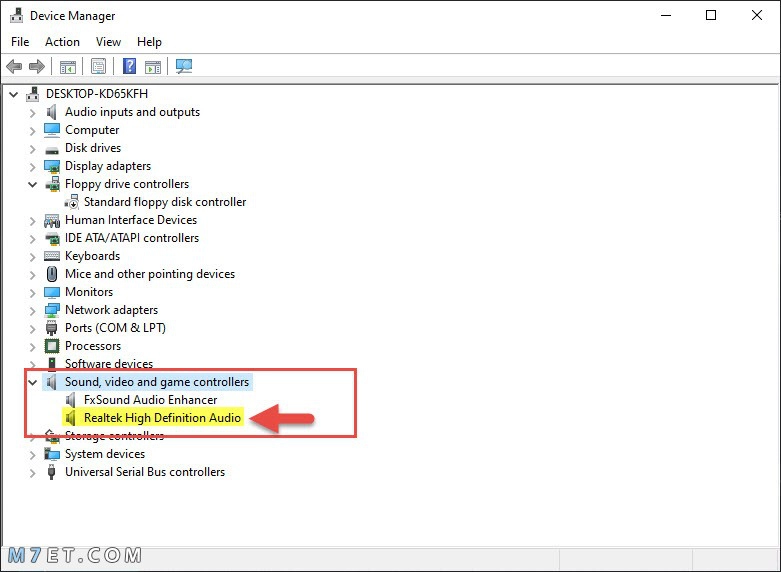Screen dimensions: 781x572
Task: Select Realtek High Definition Audio
Action: [162, 418]
